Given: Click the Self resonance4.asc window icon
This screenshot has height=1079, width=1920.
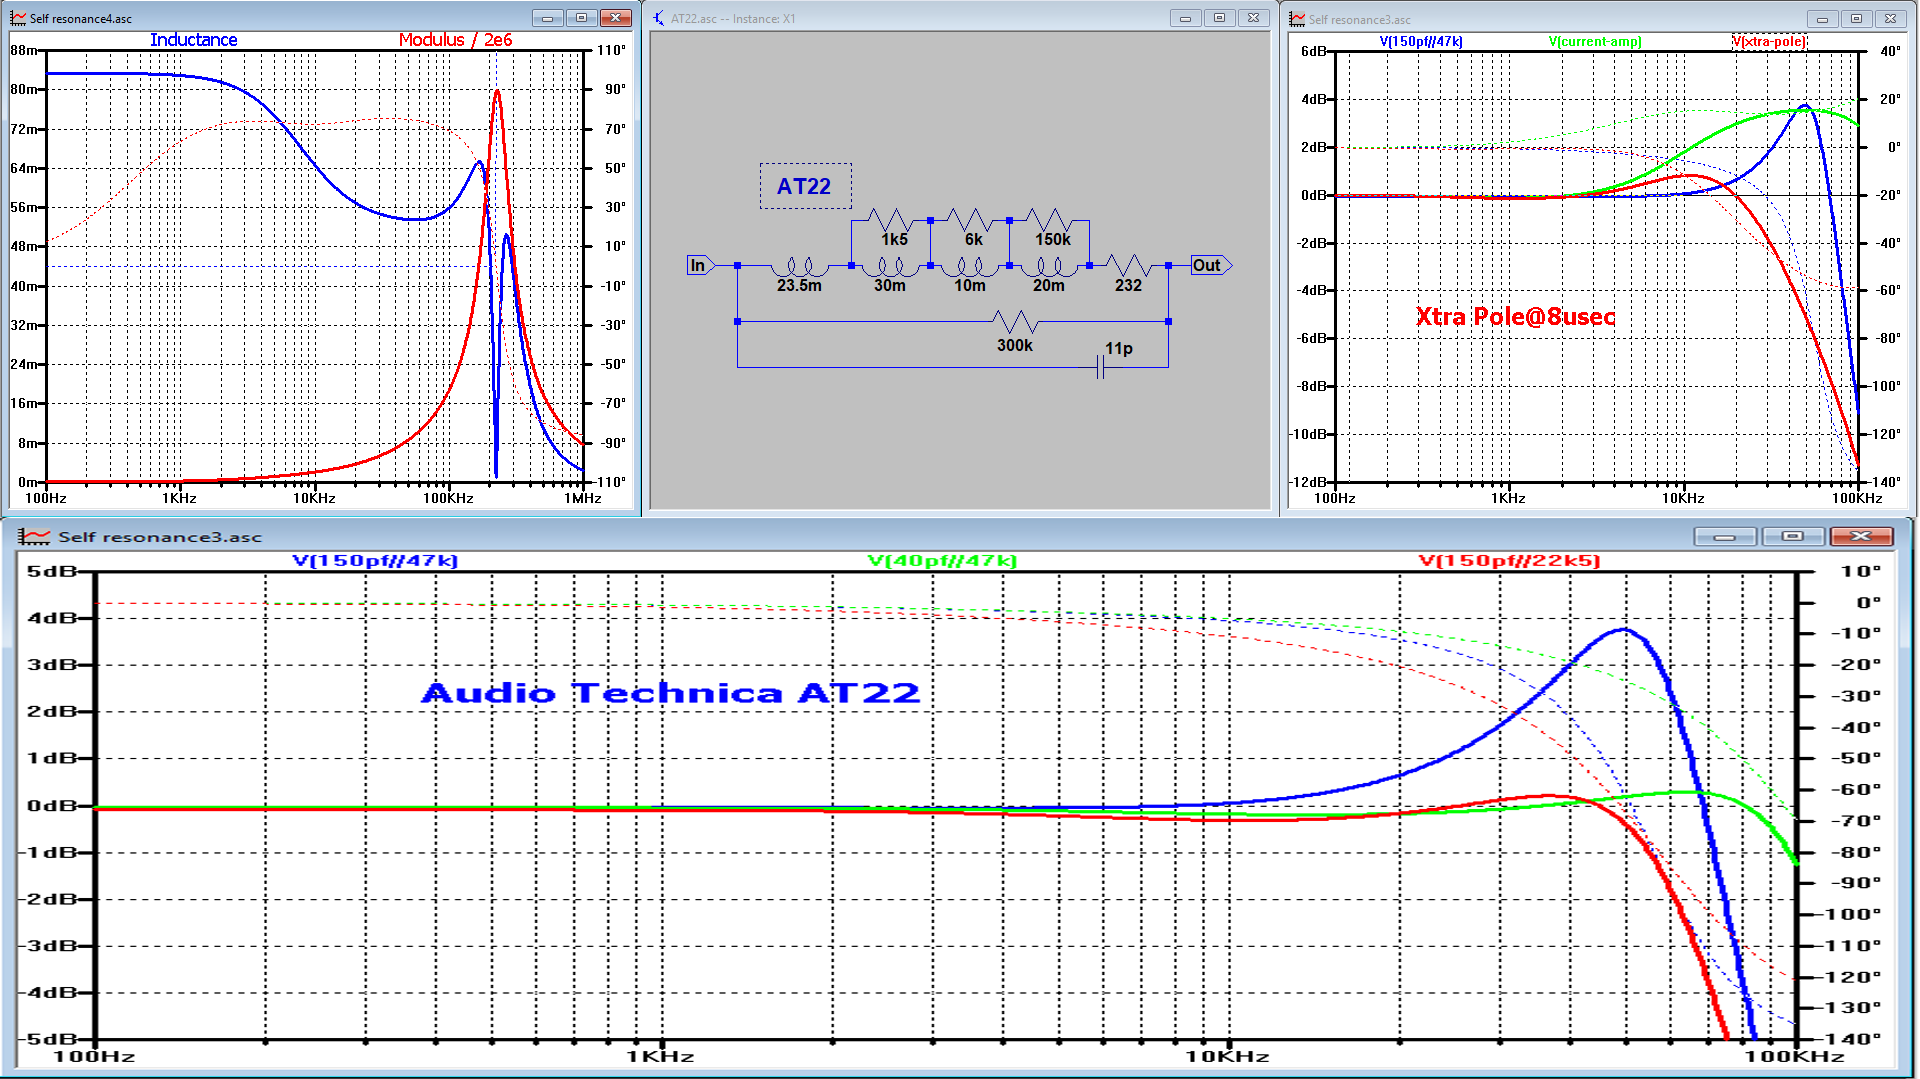Looking at the screenshot, I should (17, 18).
